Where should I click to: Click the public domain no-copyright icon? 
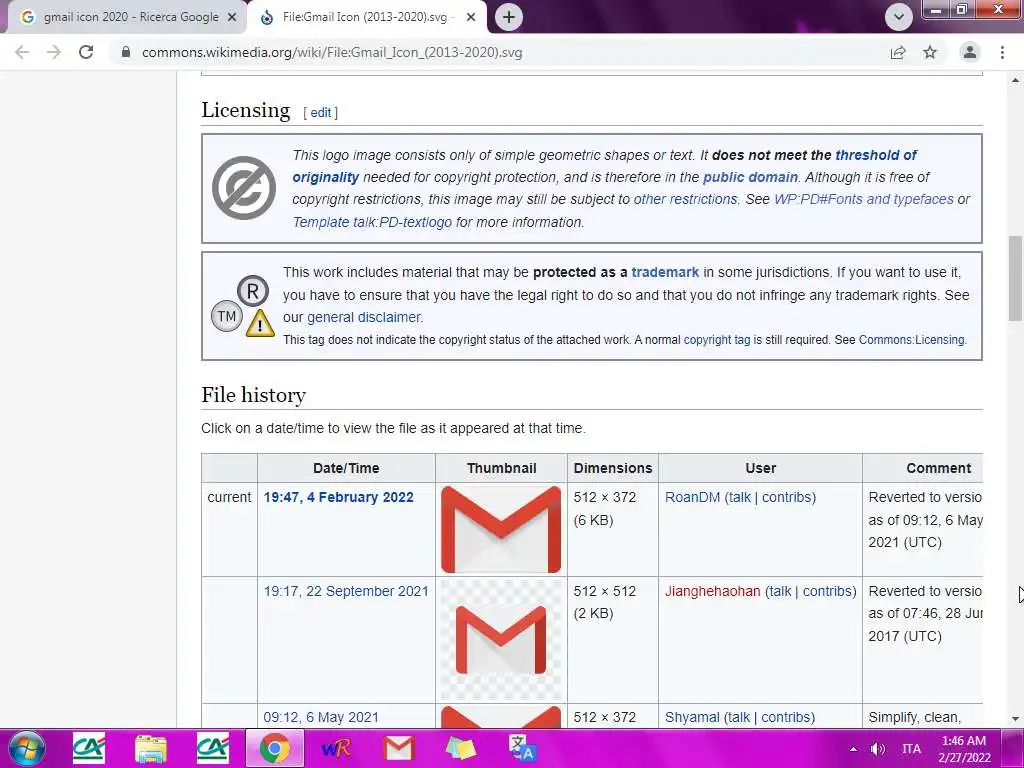[x=244, y=187]
